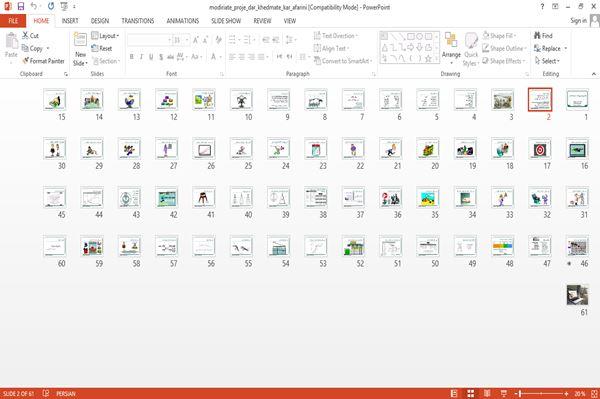Click PERSIAN language indicator
Image resolution: width=600 pixels, height=399 pixels.
click(66, 393)
